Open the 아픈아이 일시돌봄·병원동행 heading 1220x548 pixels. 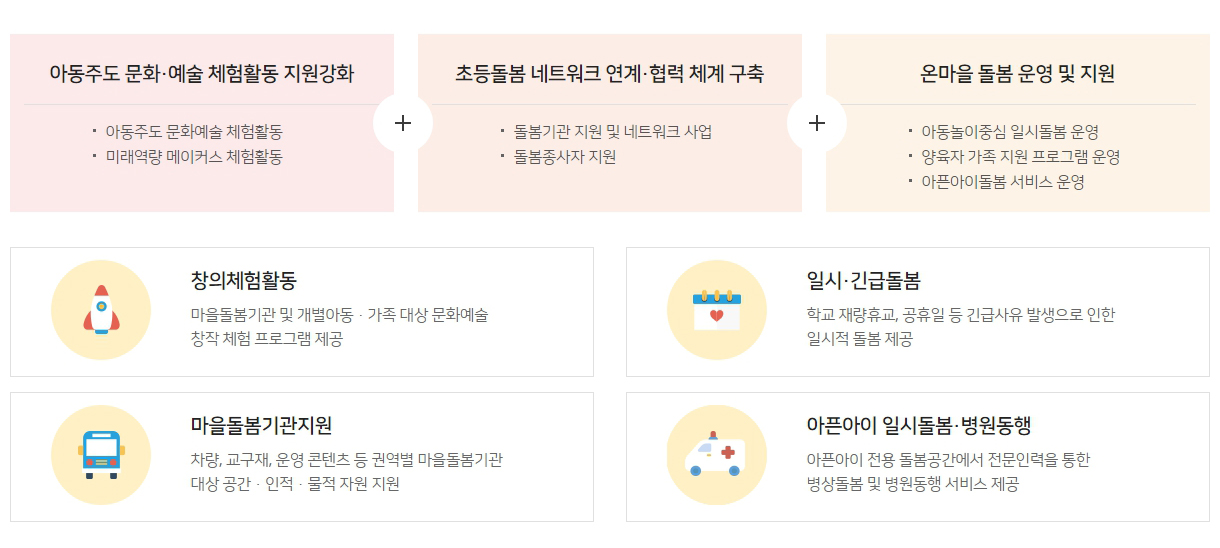coord(904,425)
